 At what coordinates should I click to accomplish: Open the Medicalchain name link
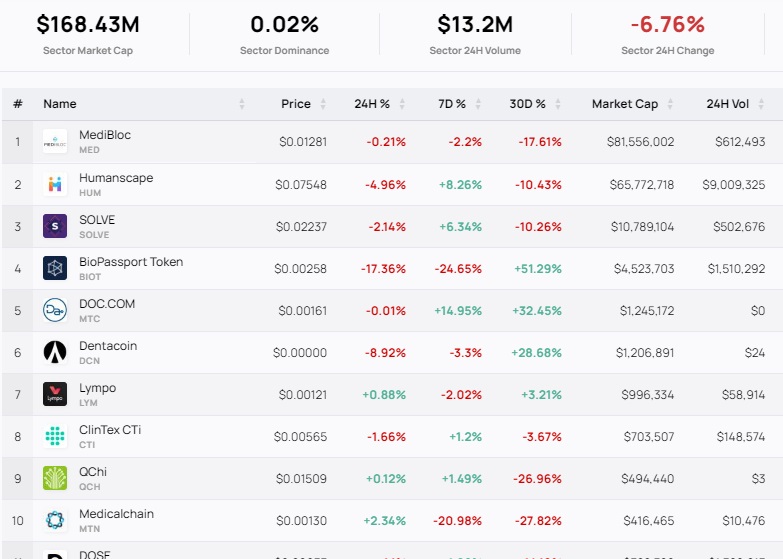pyautogui.click(x=116, y=514)
